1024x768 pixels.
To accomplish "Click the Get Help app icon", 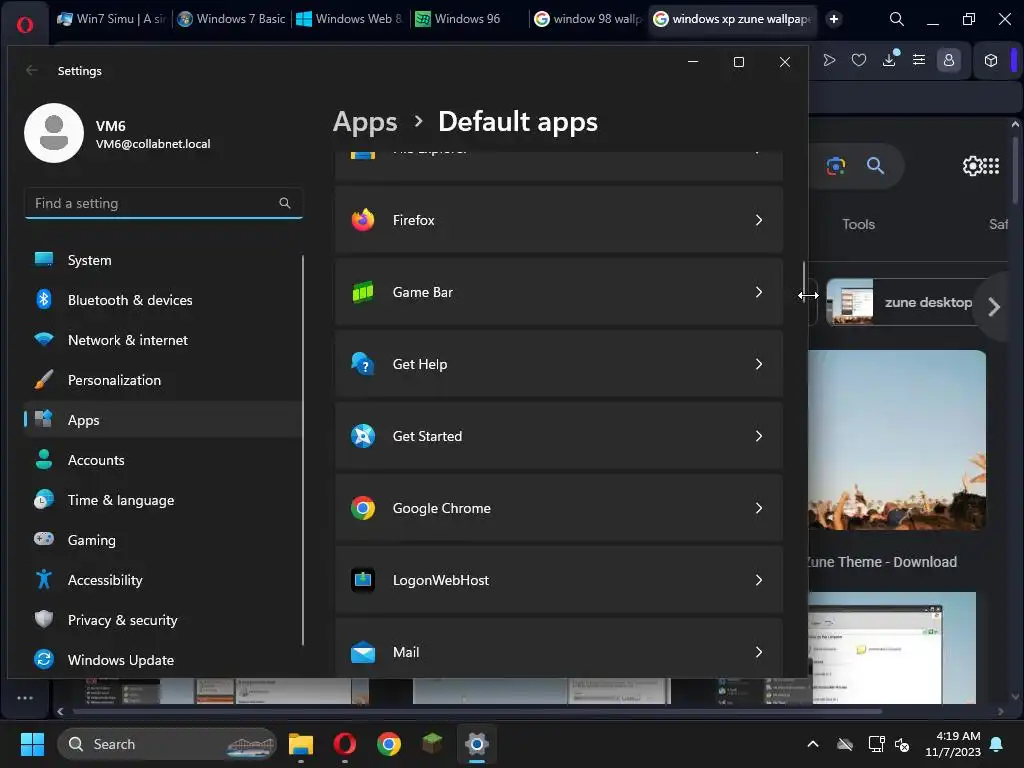I will 362,364.
